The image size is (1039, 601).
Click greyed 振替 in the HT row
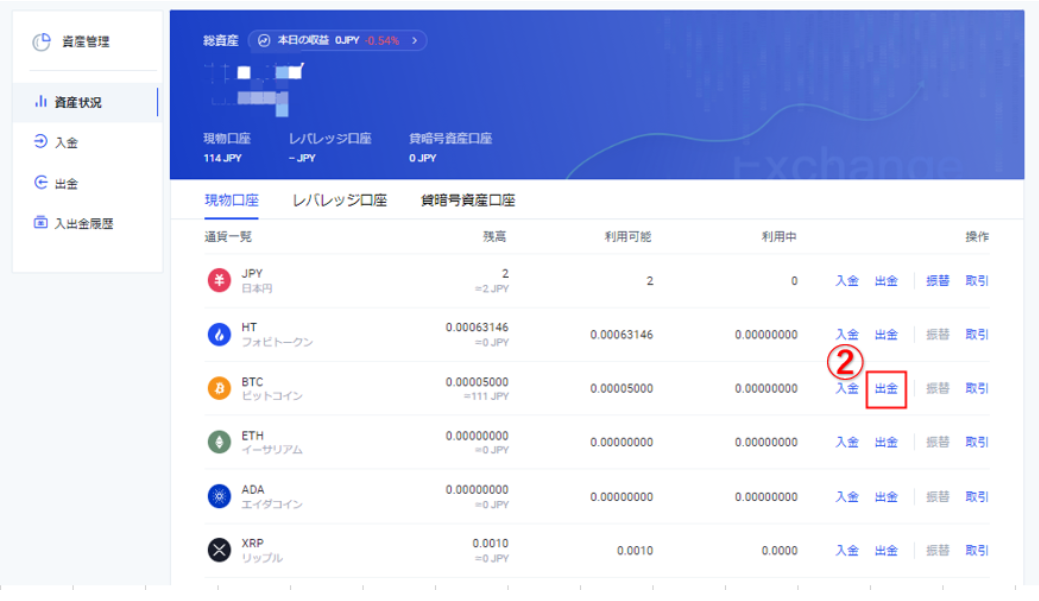pyautogui.click(x=938, y=334)
